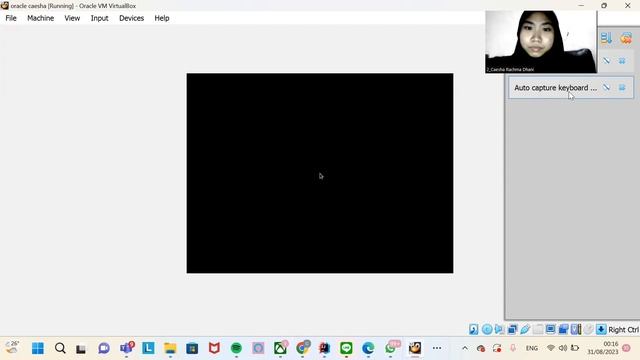Click the webcam overlay thumbnail

[541, 42]
